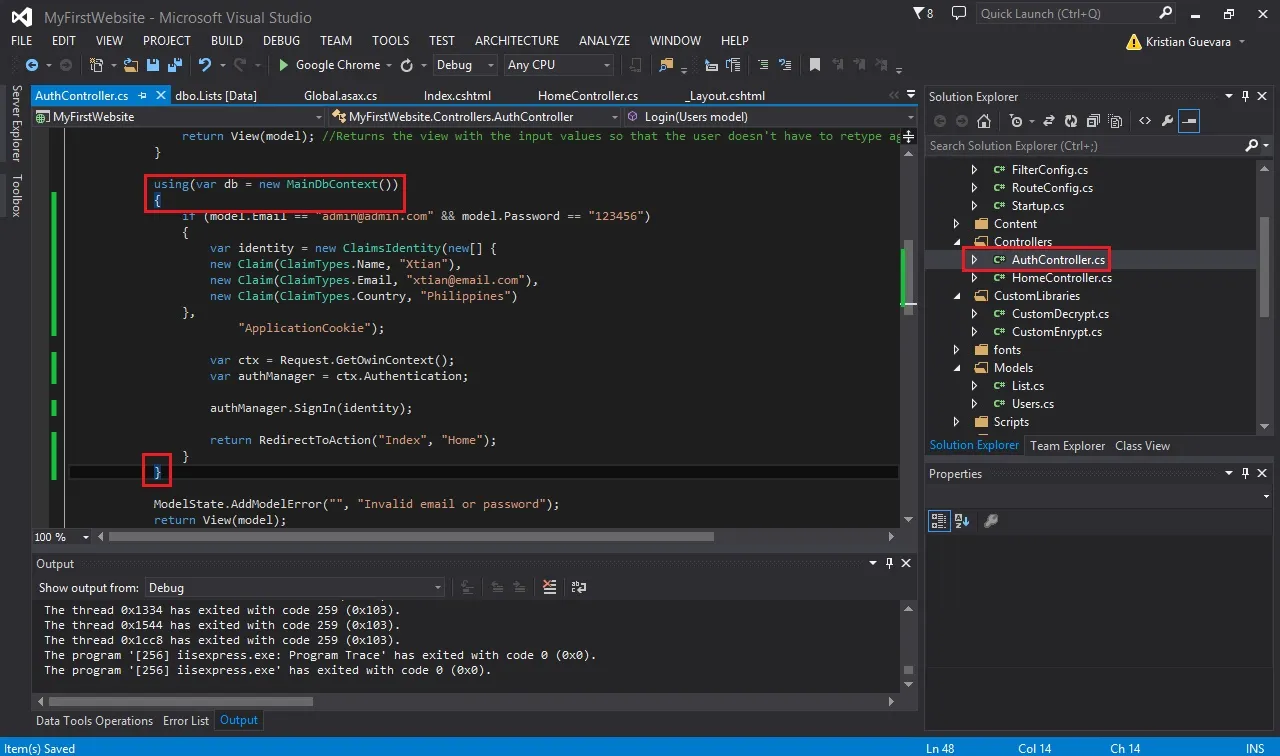Viewport: 1280px width, 756px height.
Task: Click the Quick Launch search field
Action: [x=1066, y=14]
